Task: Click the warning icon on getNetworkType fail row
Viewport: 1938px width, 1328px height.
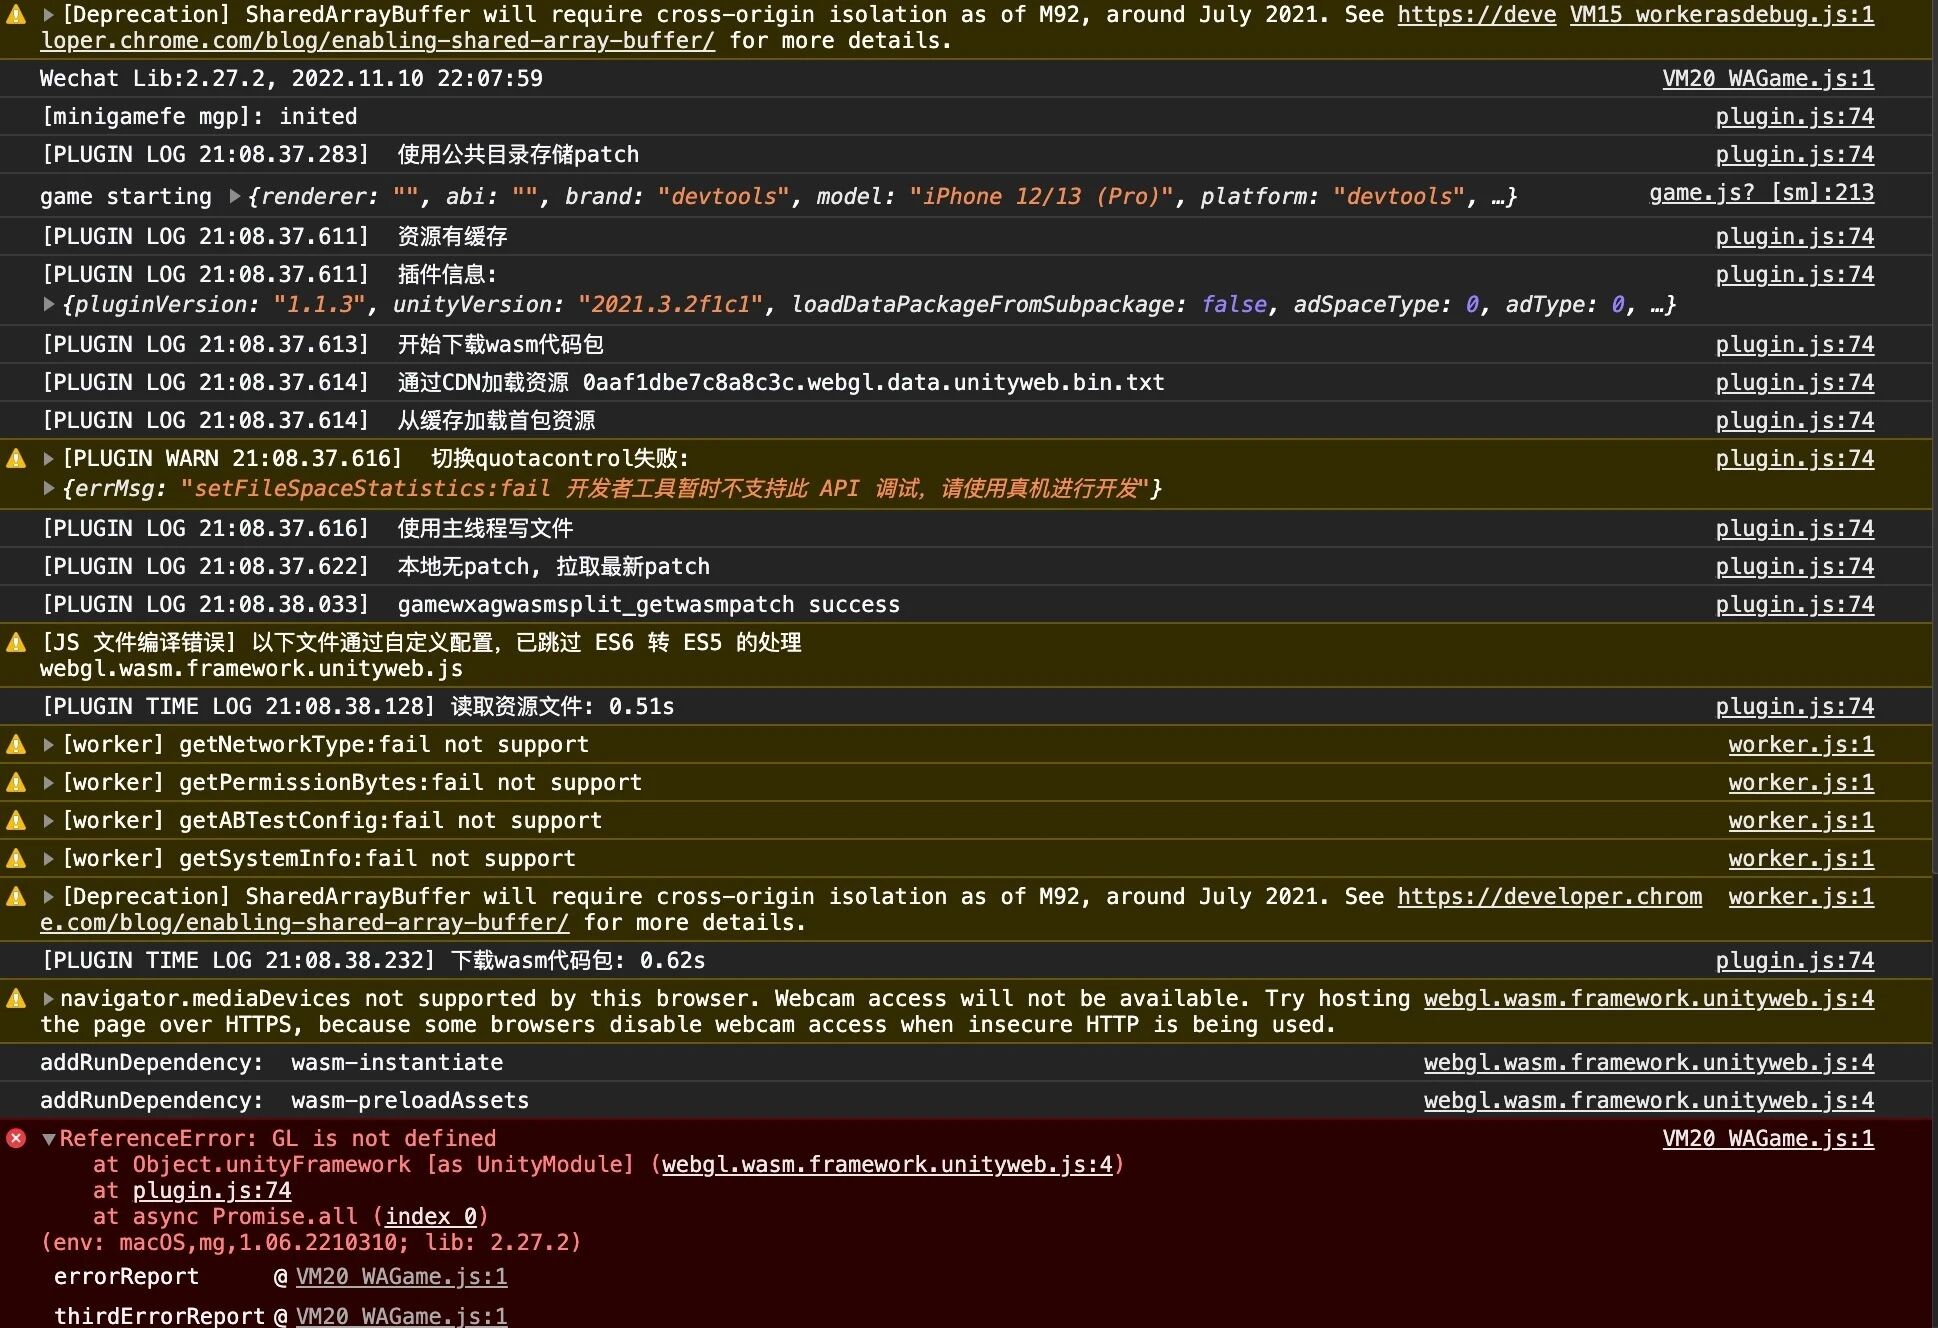Action: pos(15,744)
